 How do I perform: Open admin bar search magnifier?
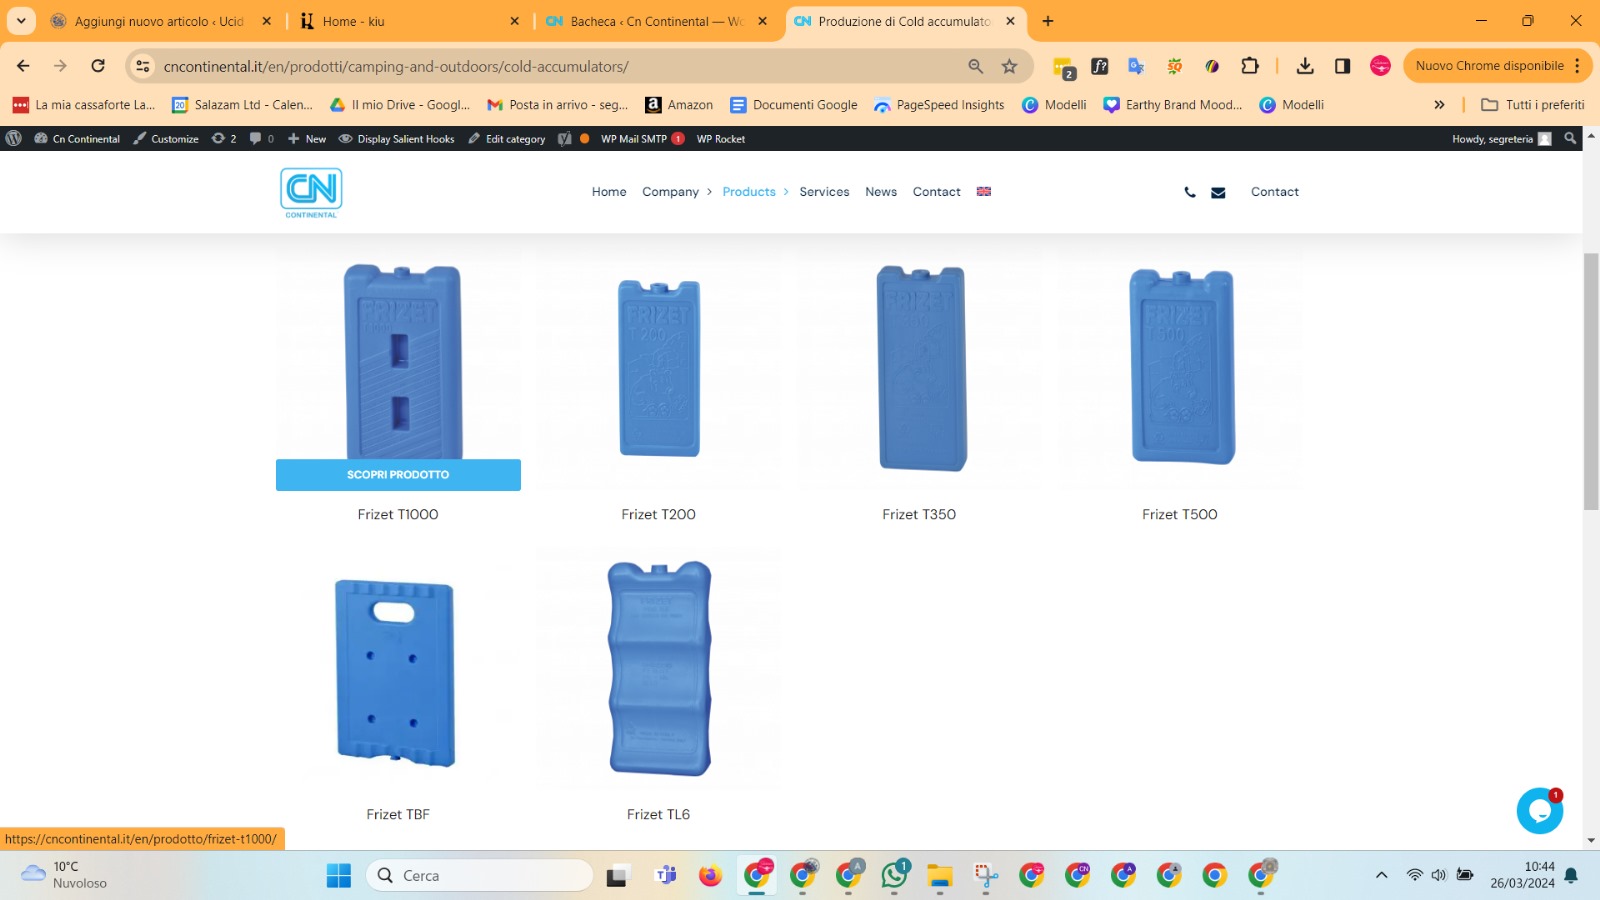pos(1570,139)
